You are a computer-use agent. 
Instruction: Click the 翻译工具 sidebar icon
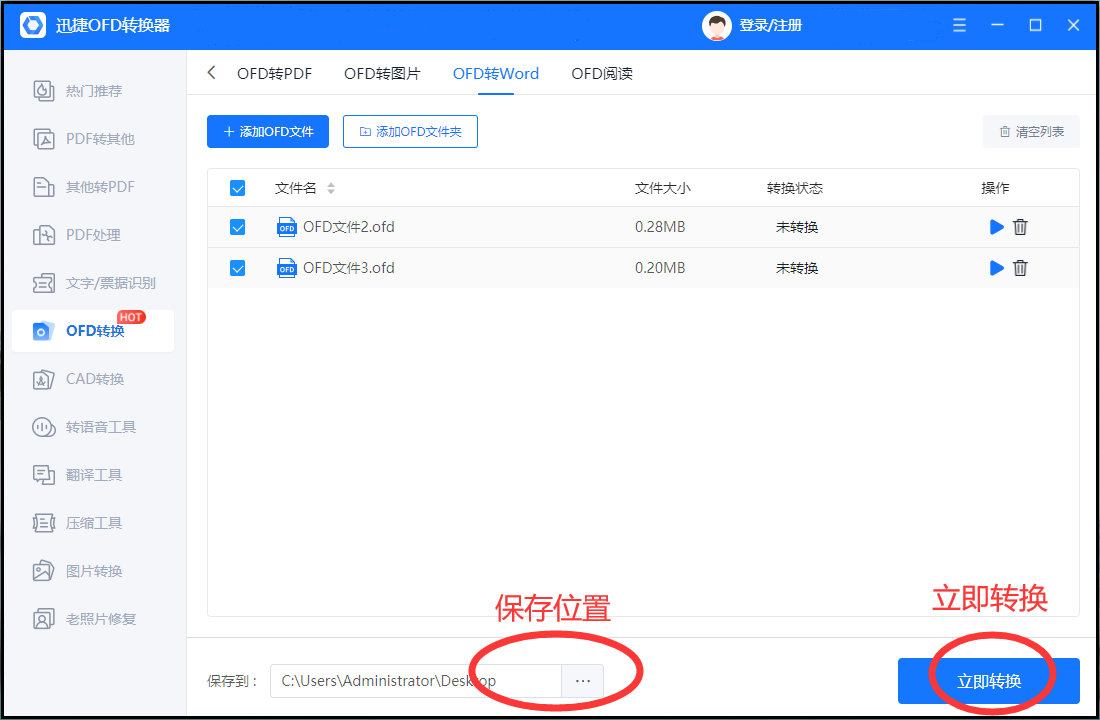43,475
